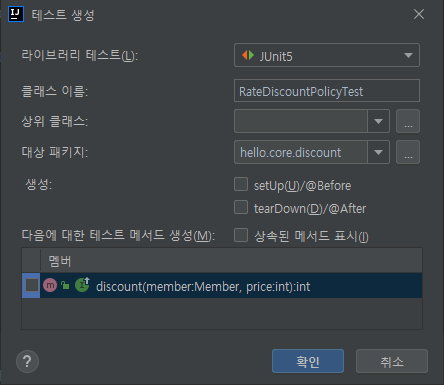Click the green implements-interface icon
The height and width of the screenshot is (385, 444).
[x=82, y=285]
